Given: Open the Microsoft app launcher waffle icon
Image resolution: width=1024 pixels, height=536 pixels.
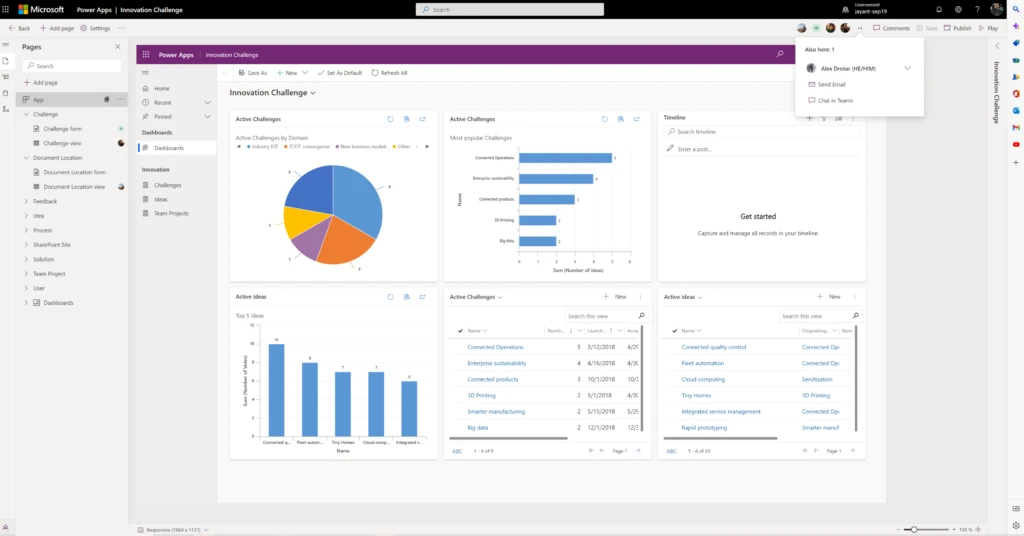Looking at the screenshot, I should tap(7, 9).
